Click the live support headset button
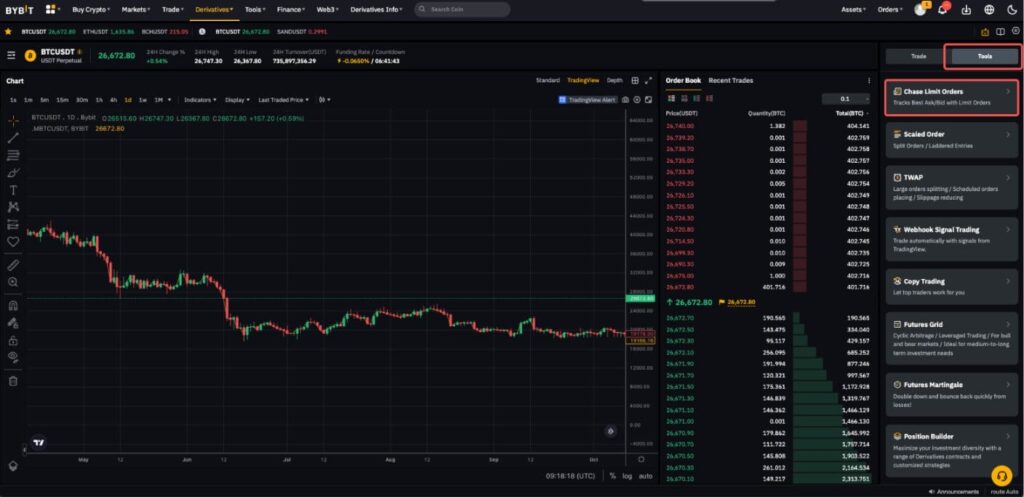 [1001, 475]
